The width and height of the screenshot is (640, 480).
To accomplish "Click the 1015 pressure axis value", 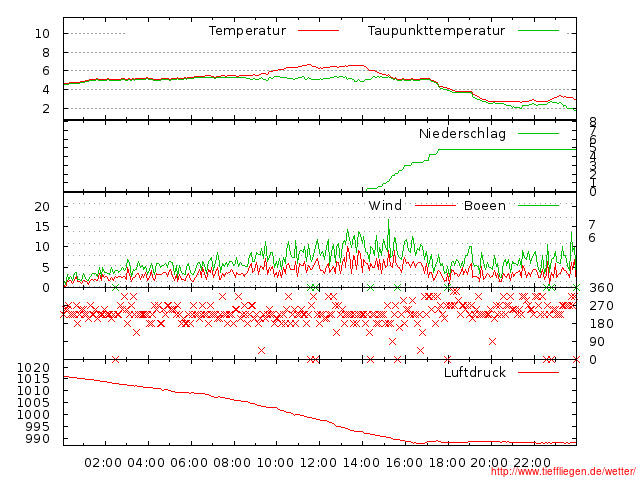I will (33, 379).
